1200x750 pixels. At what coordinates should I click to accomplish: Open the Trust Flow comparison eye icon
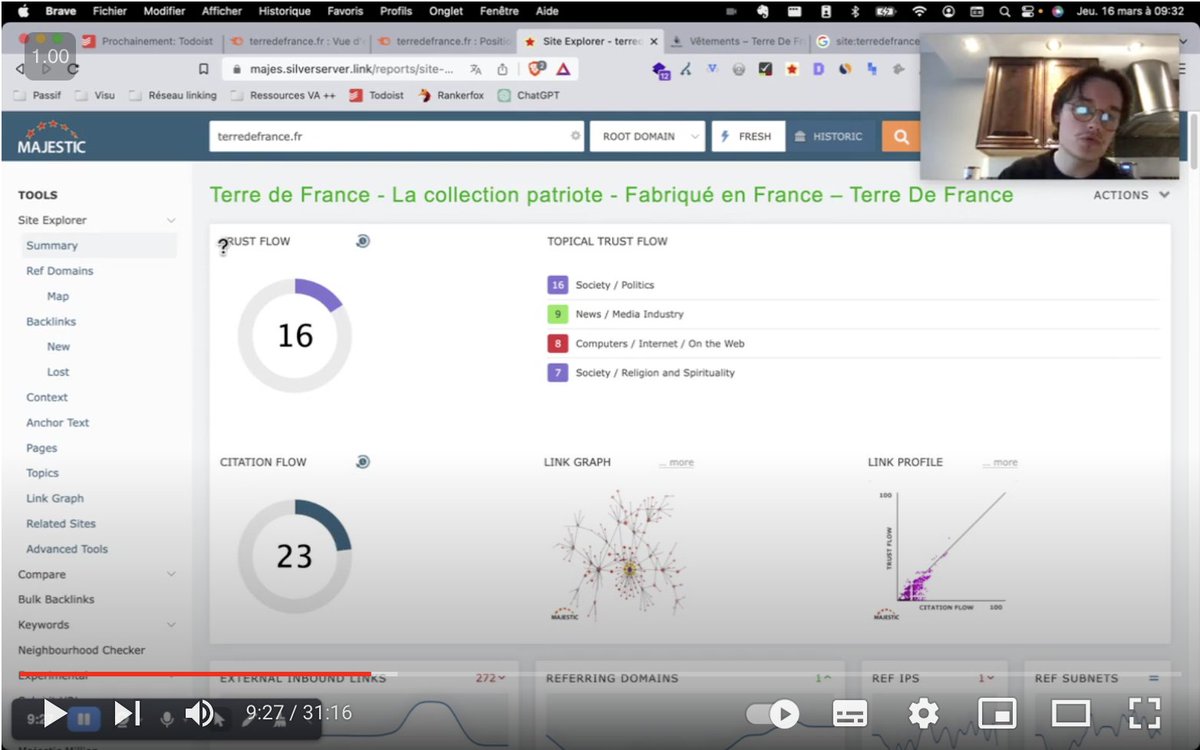[x=362, y=240]
